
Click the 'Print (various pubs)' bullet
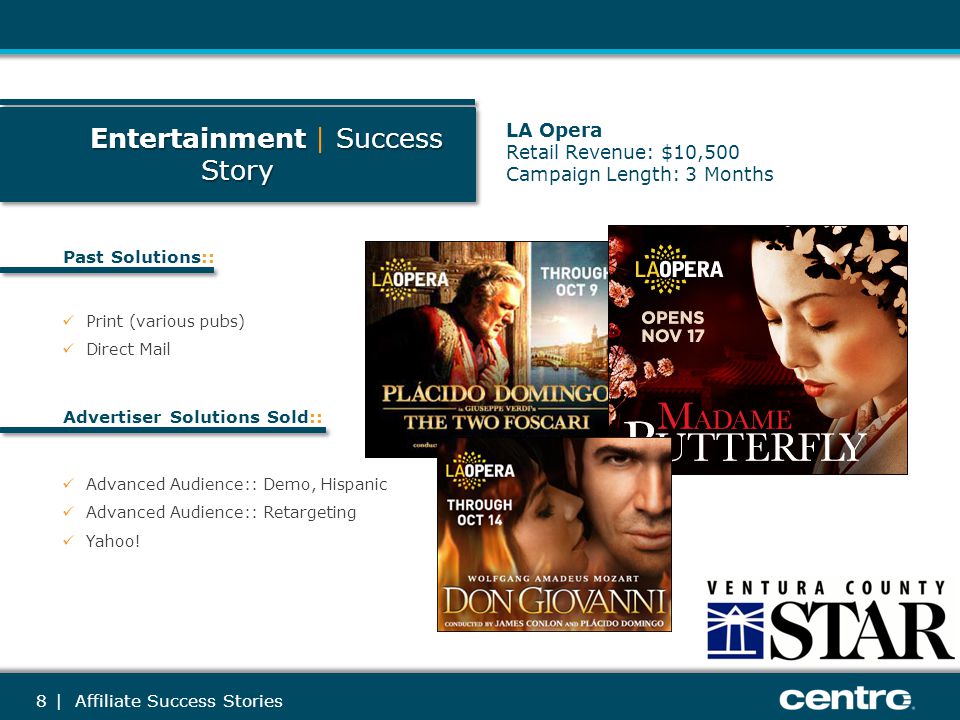point(165,321)
